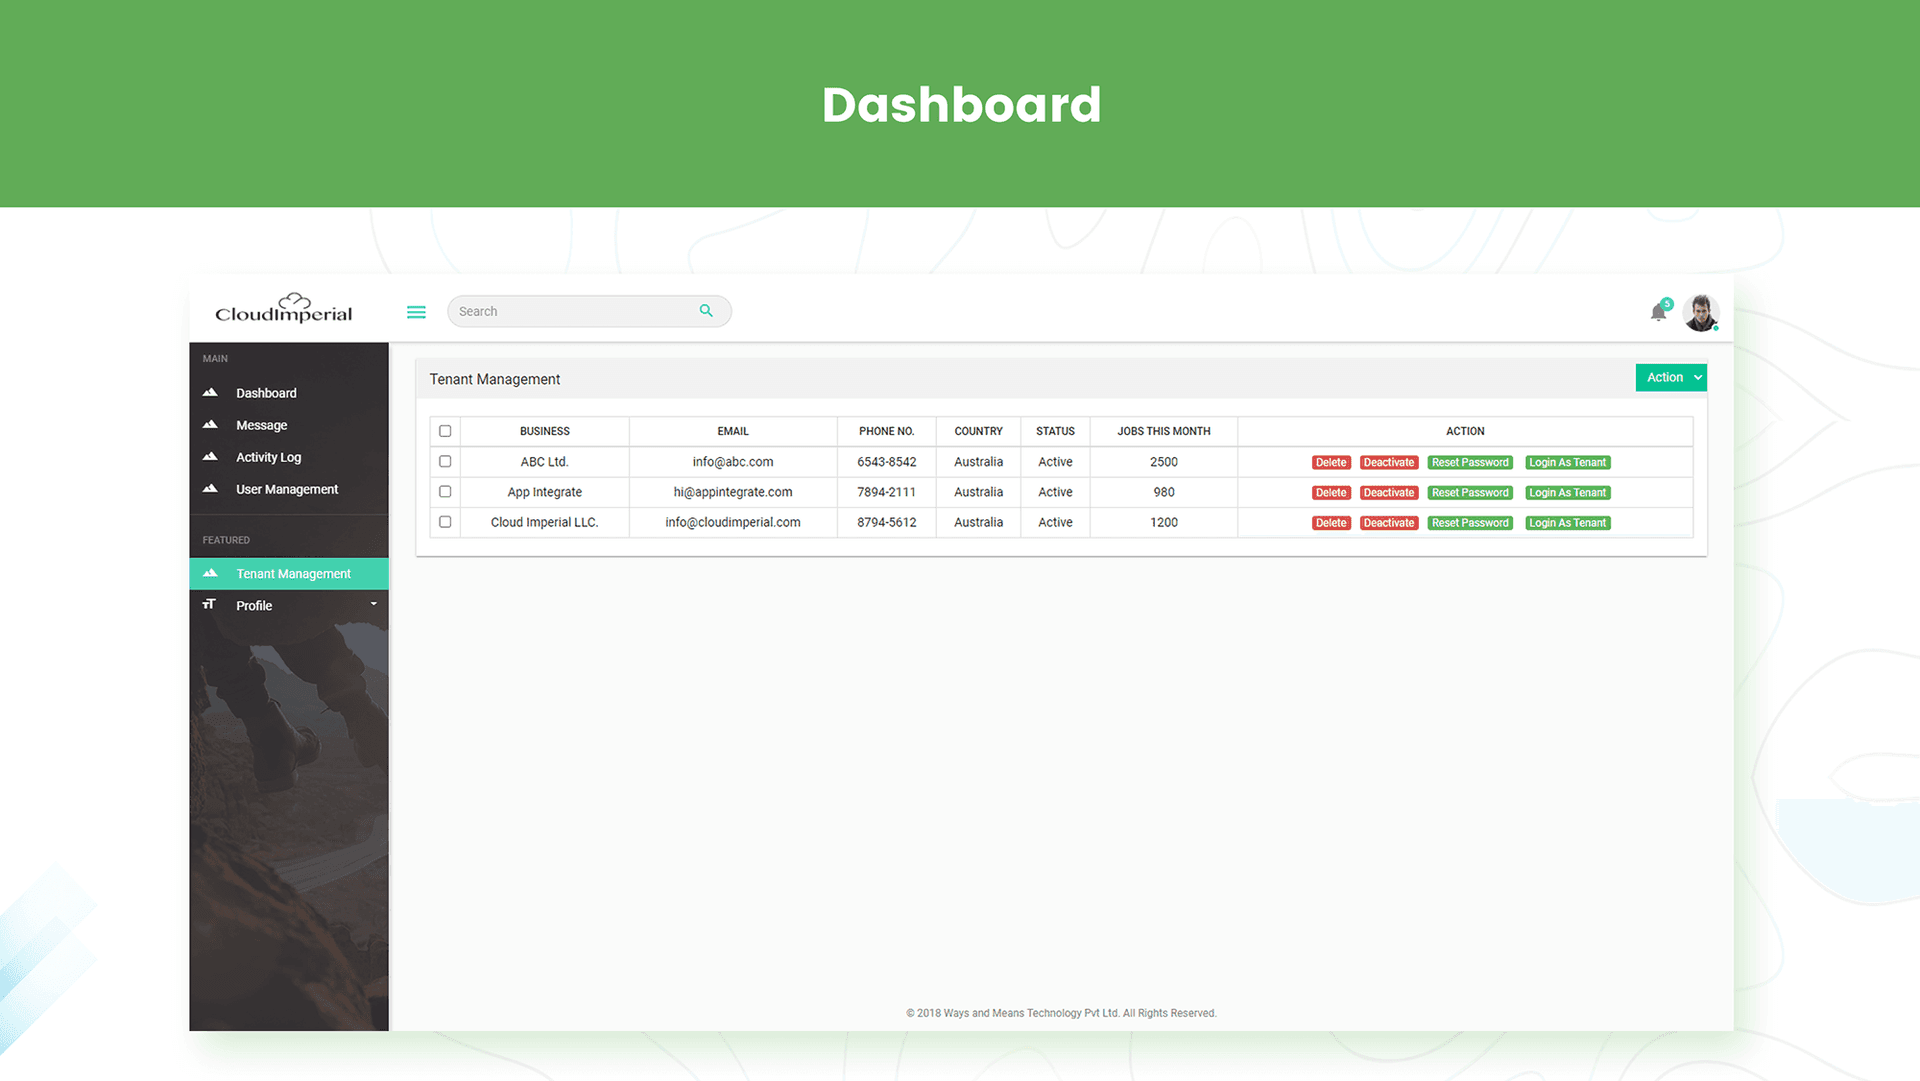Reset Password for App Integrate

click(x=1470, y=492)
